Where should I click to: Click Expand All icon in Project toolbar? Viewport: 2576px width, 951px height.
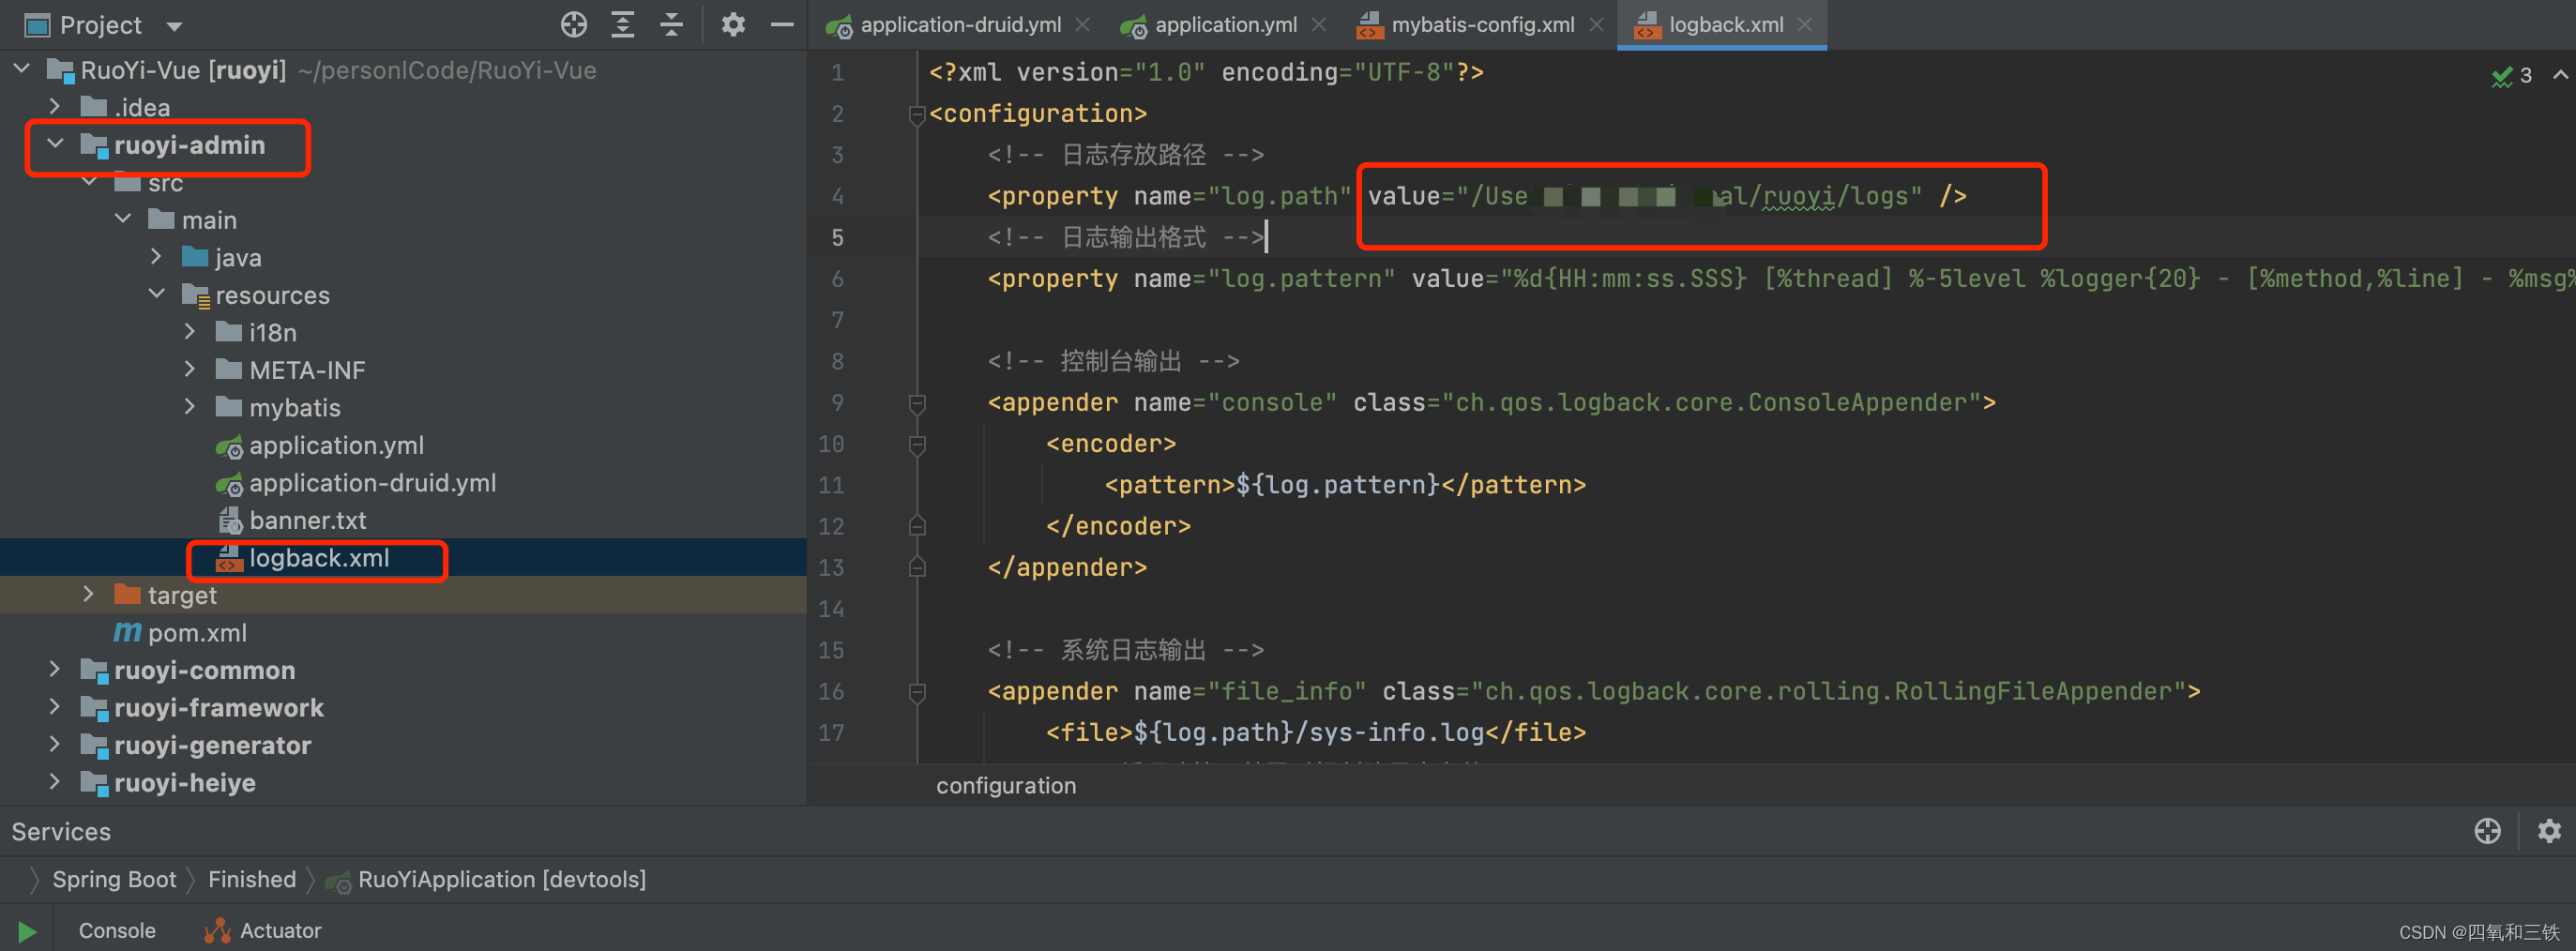(x=623, y=25)
